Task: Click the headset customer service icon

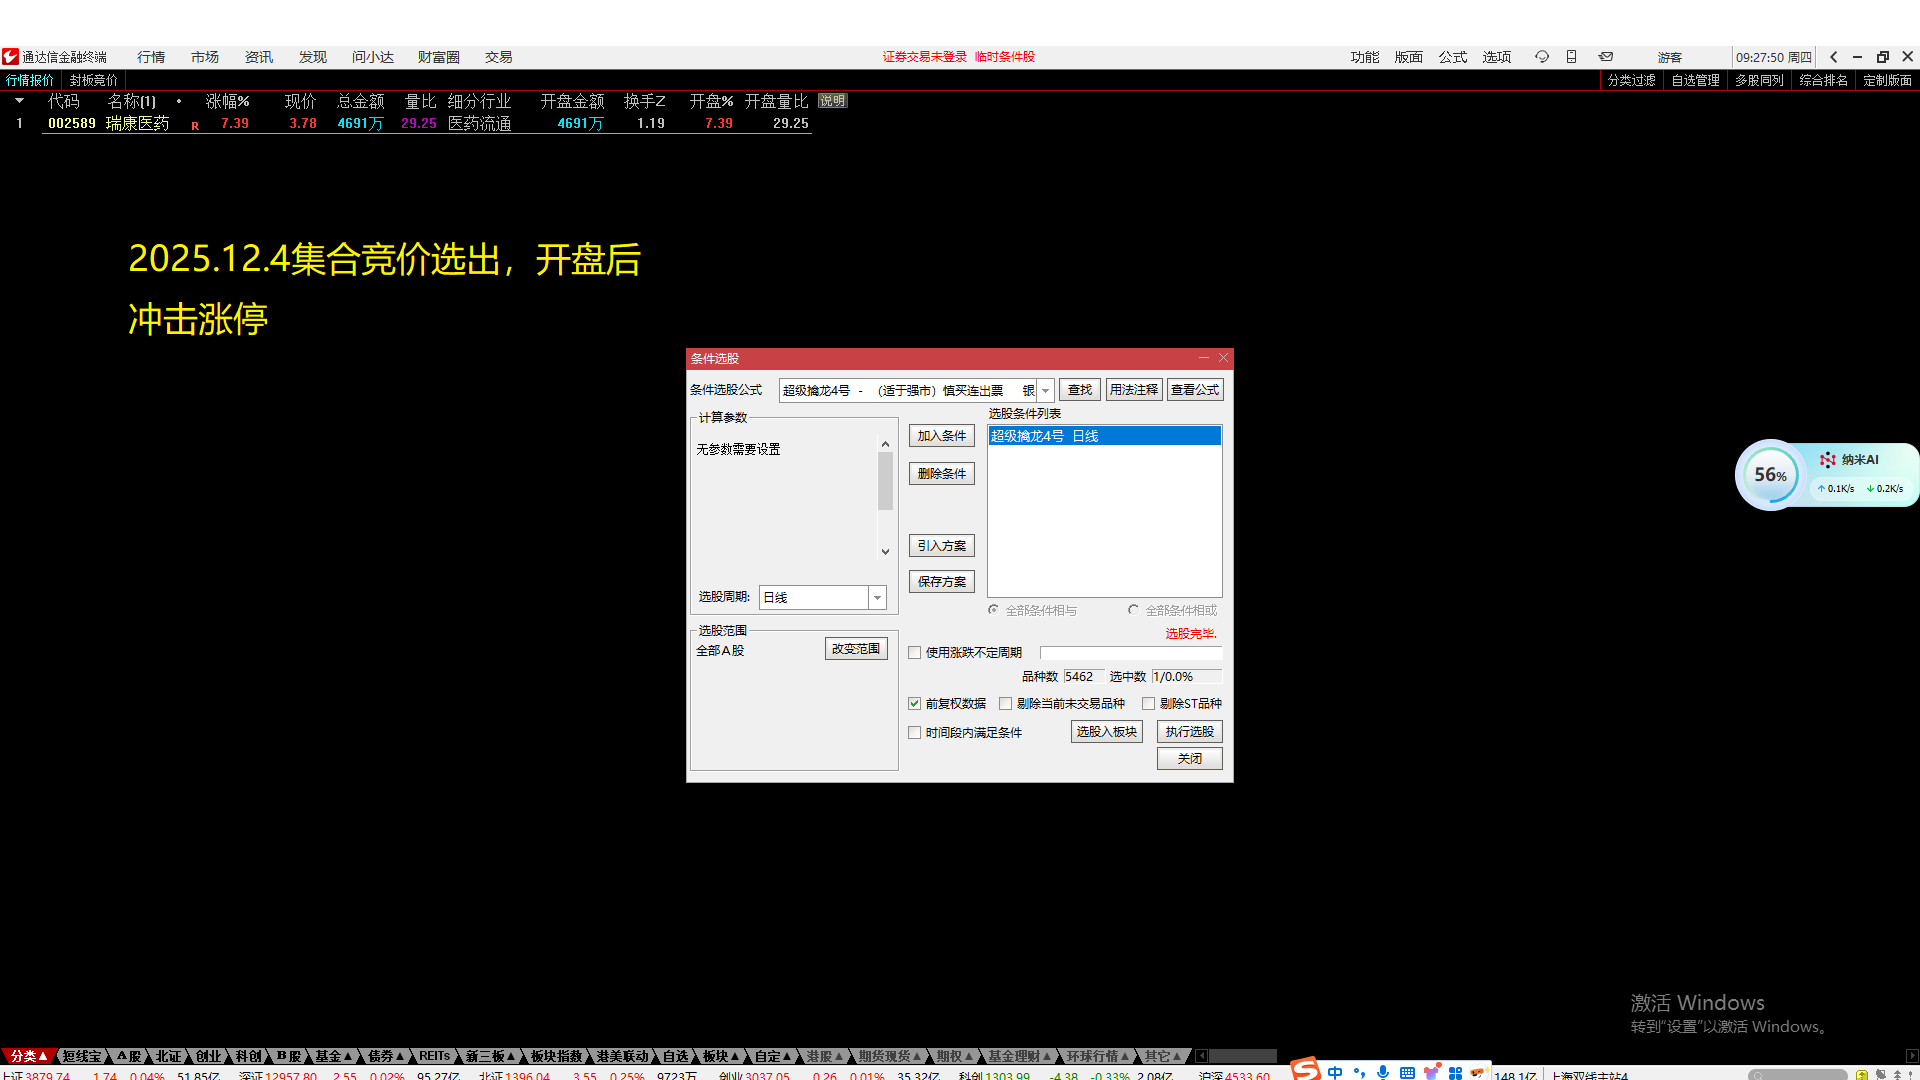Action: (x=1541, y=57)
